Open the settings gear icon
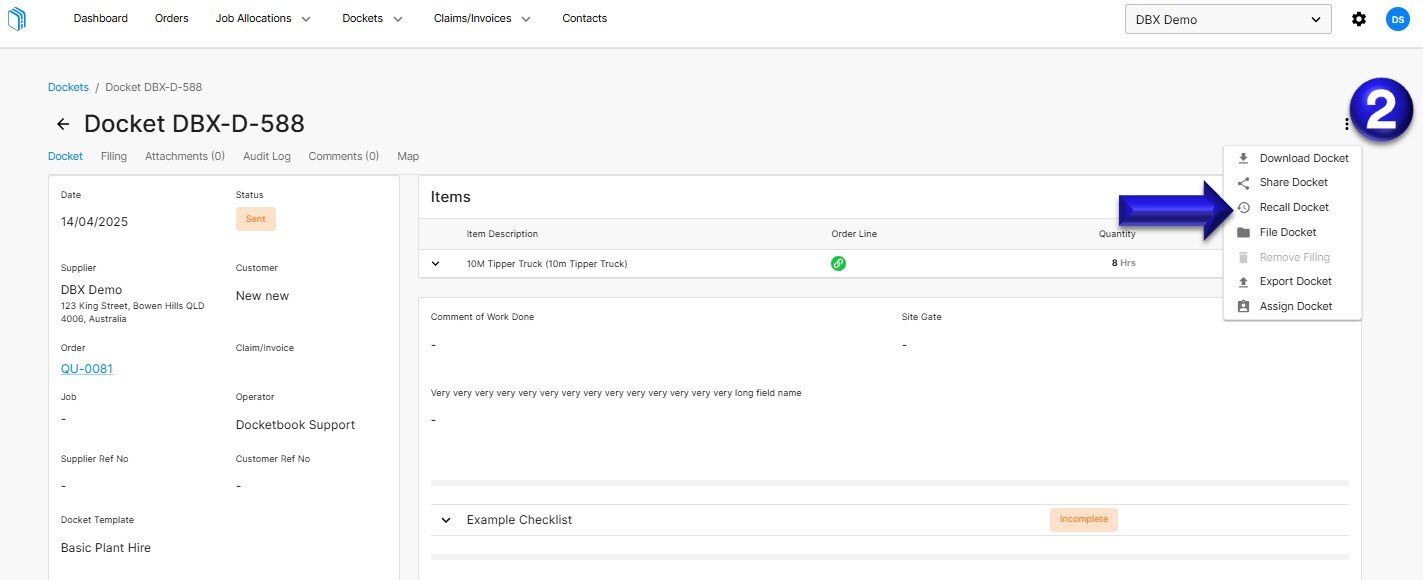Image resolution: width=1423 pixels, height=580 pixels. coord(1359,19)
